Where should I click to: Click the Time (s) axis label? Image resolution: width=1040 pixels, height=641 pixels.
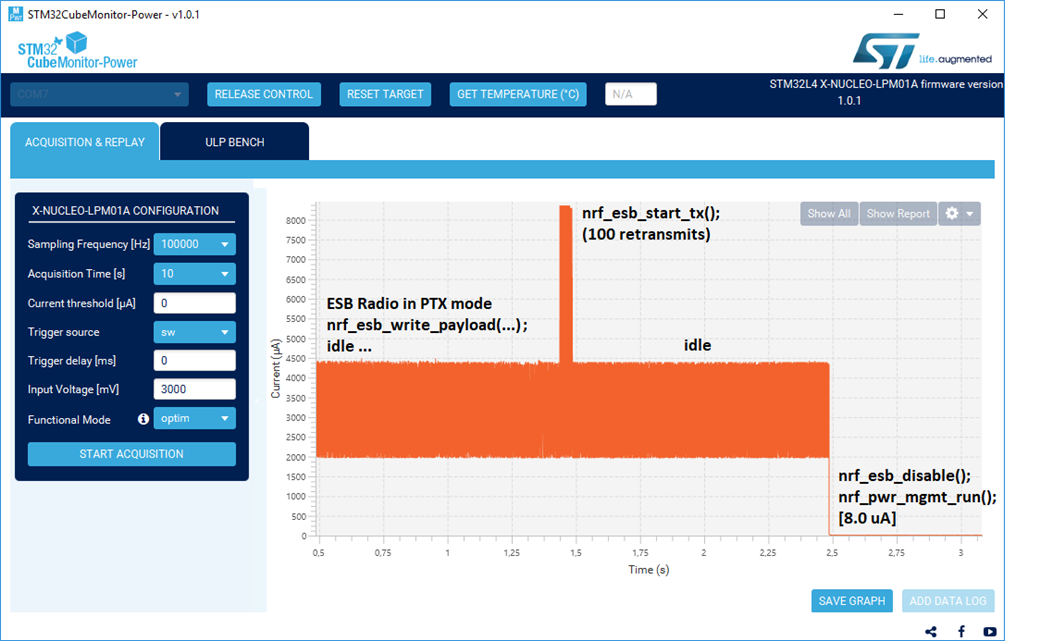tap(649, 570)
